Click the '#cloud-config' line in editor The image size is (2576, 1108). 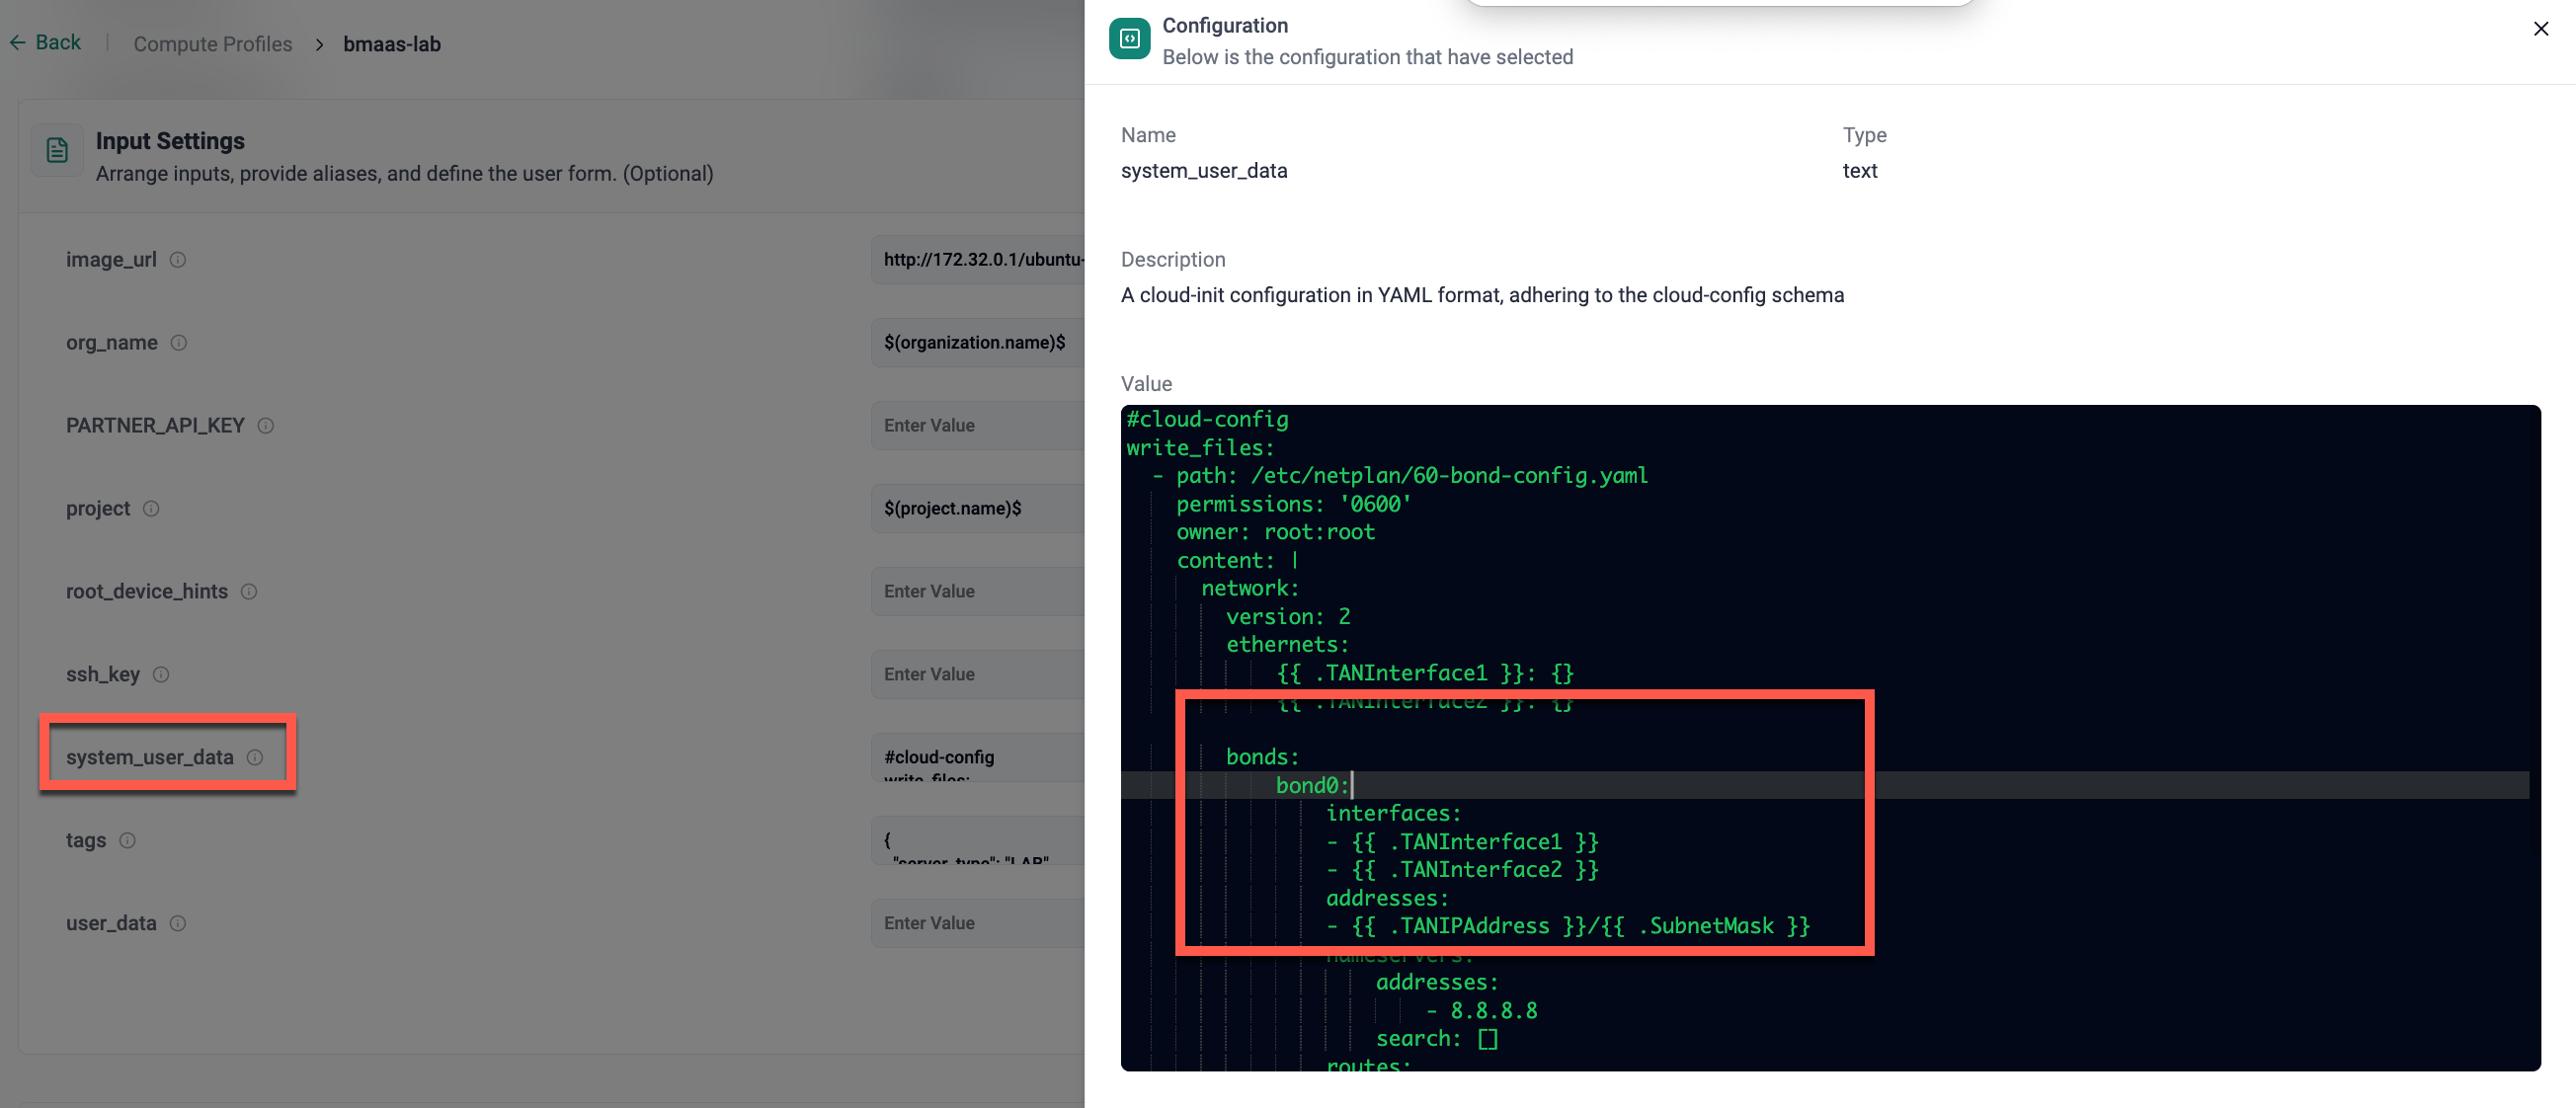1207,420
